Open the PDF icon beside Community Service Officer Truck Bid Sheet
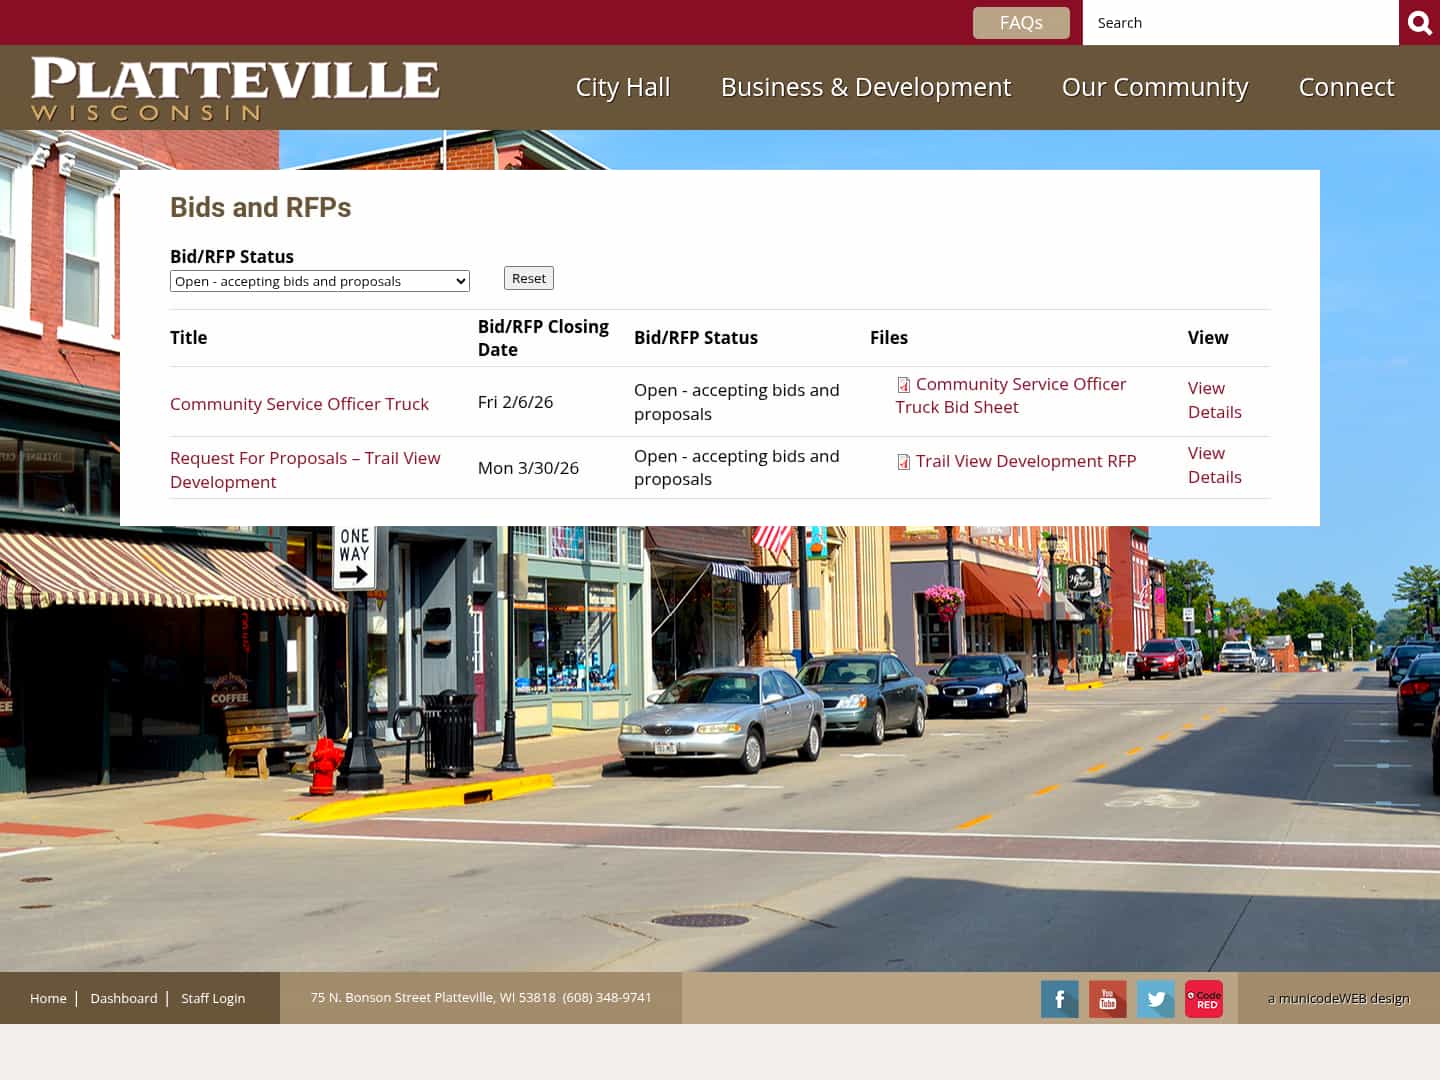The width and height of the screenshot is (1440, 1080). tap(903, 385)
